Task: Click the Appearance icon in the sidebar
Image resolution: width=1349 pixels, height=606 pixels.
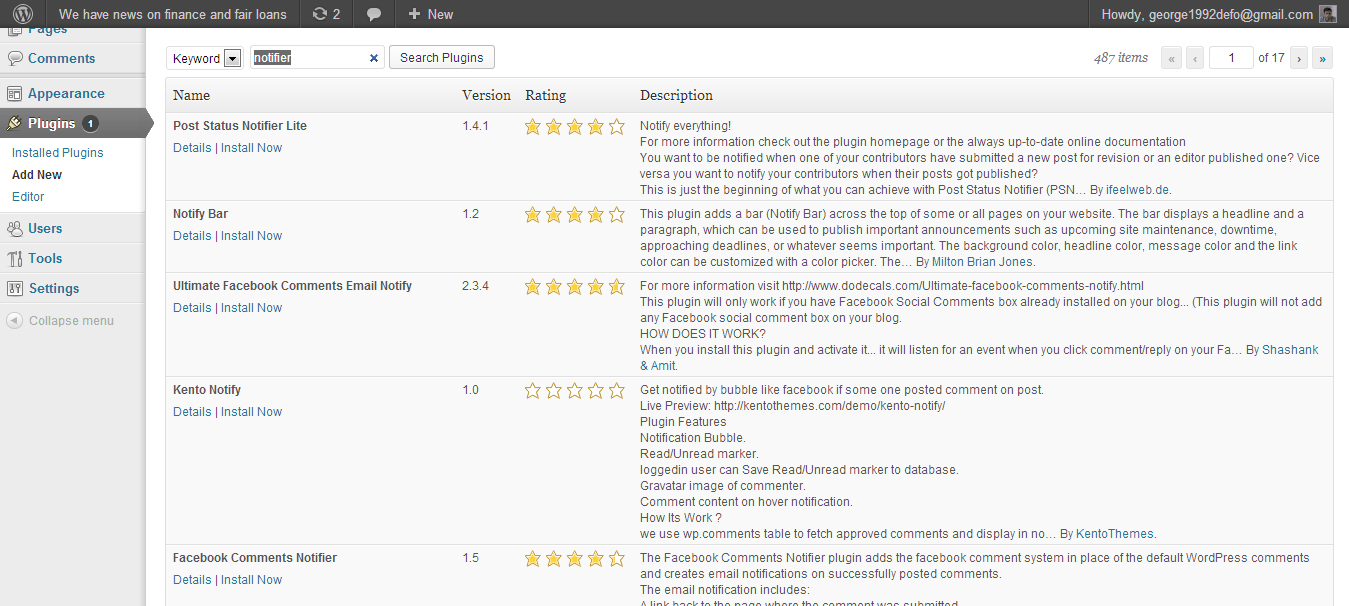Action: [16, 92]
